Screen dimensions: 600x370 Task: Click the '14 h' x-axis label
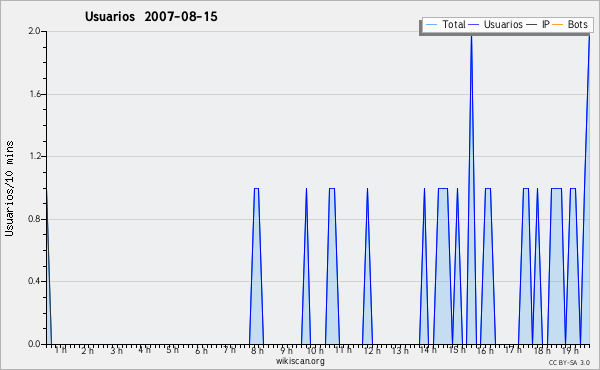(x=428, y=350)
